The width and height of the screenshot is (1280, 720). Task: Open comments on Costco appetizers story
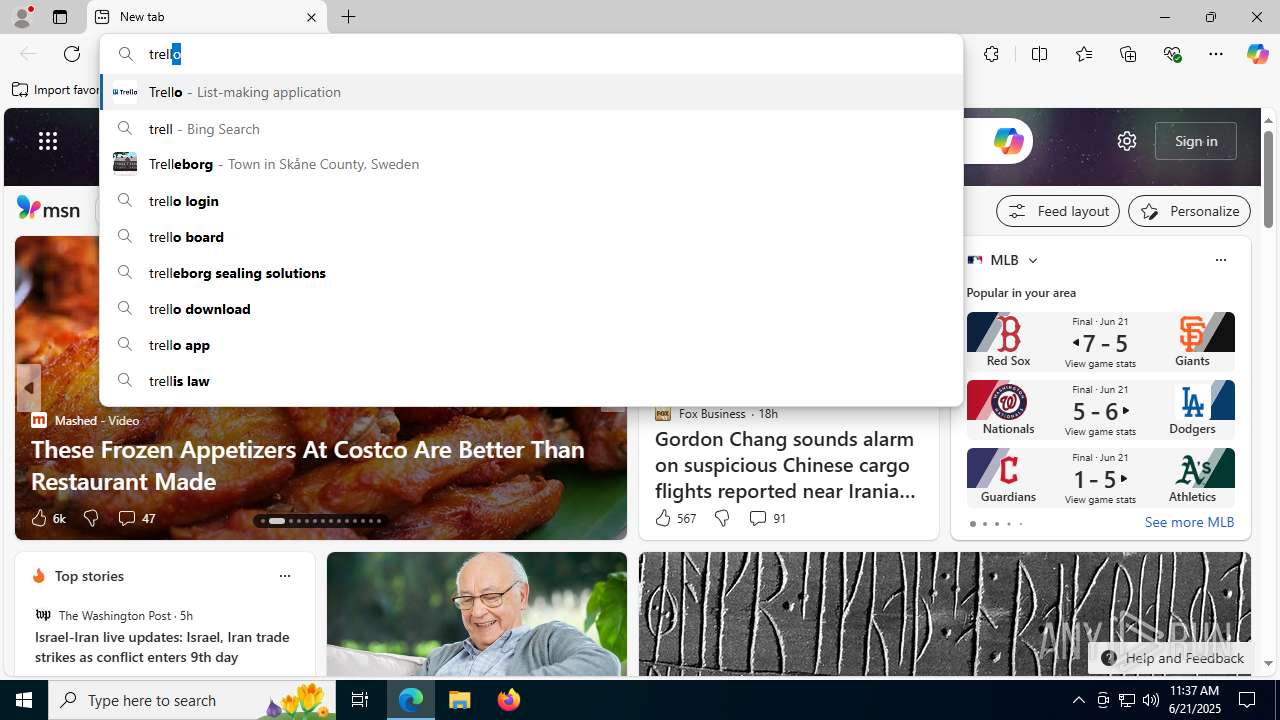[136, 518]
